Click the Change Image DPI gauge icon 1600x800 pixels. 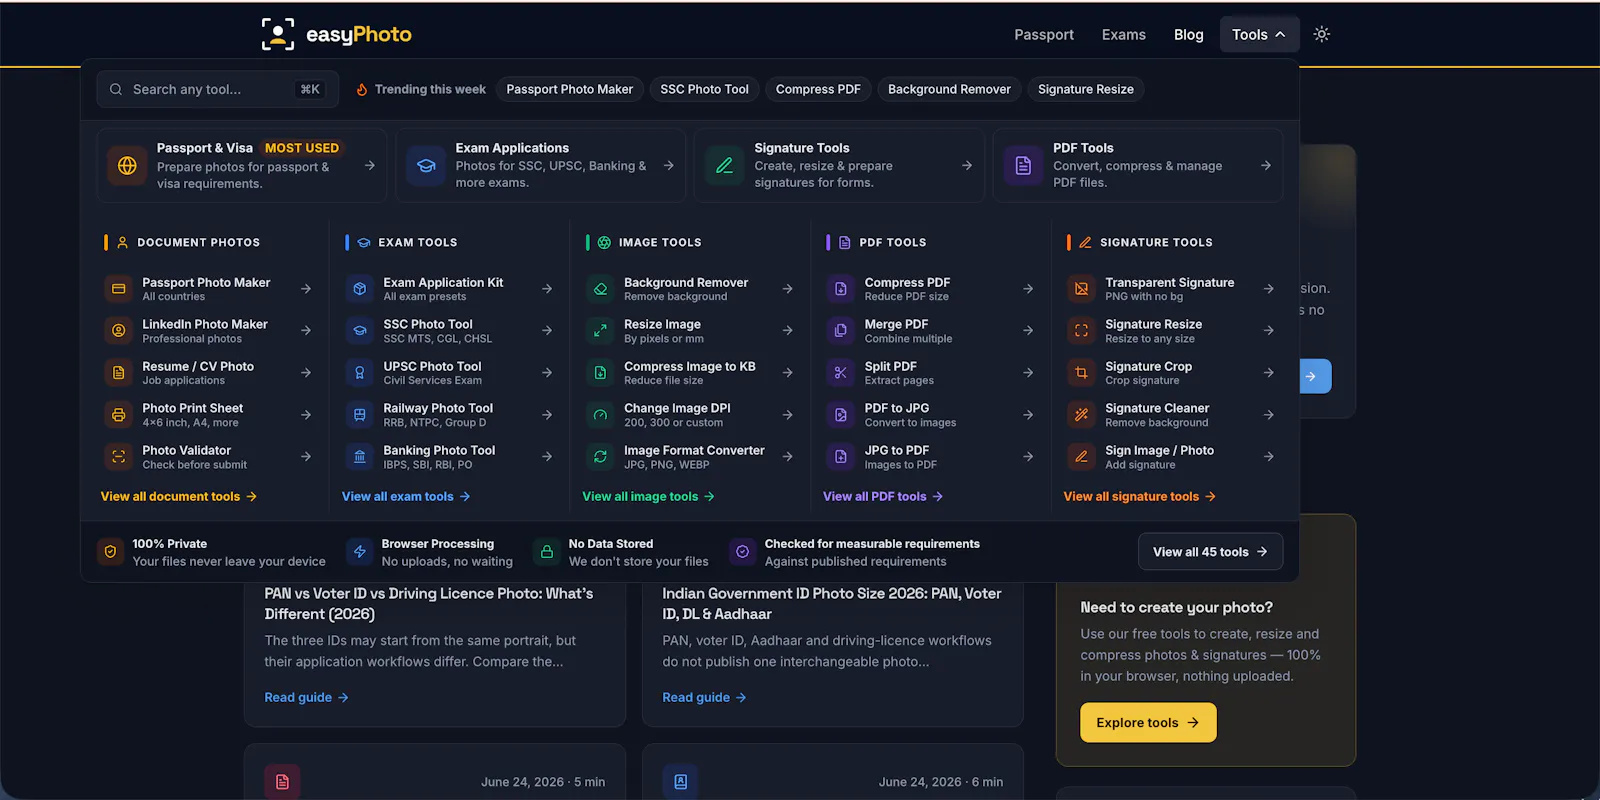[600, 414]
